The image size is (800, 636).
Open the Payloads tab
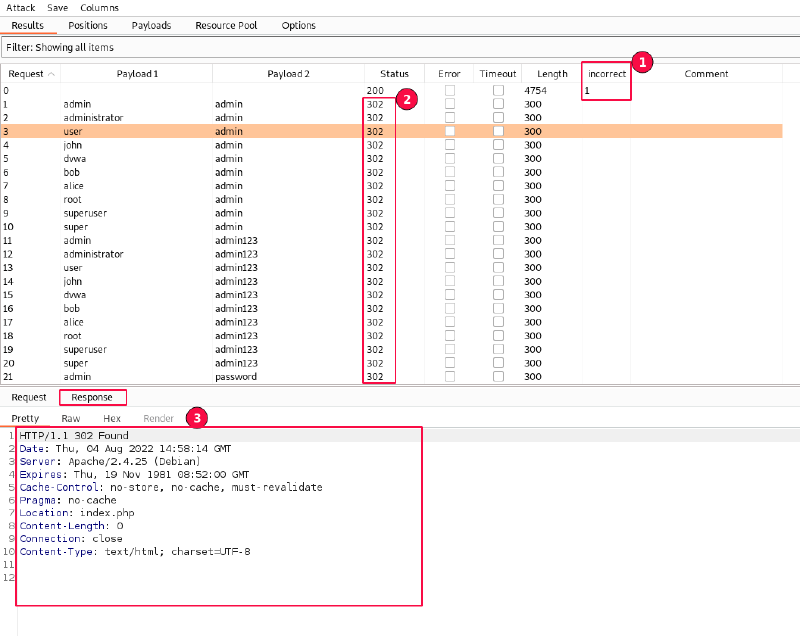[151, 25]
